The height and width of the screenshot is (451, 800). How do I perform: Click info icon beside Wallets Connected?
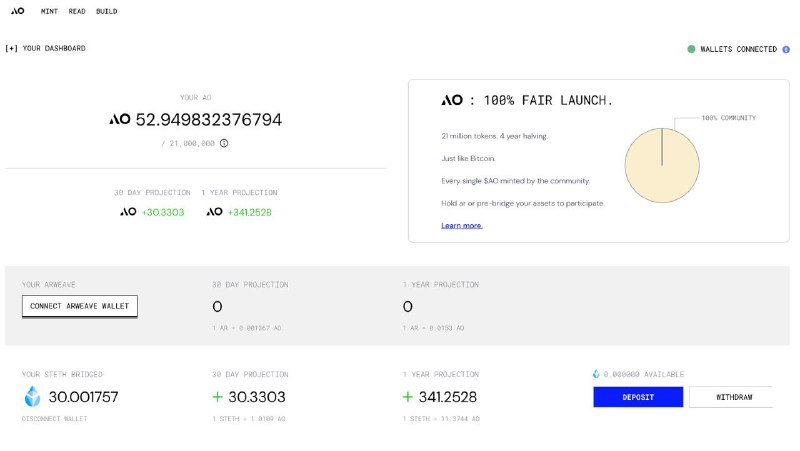[x=786, y=49]
